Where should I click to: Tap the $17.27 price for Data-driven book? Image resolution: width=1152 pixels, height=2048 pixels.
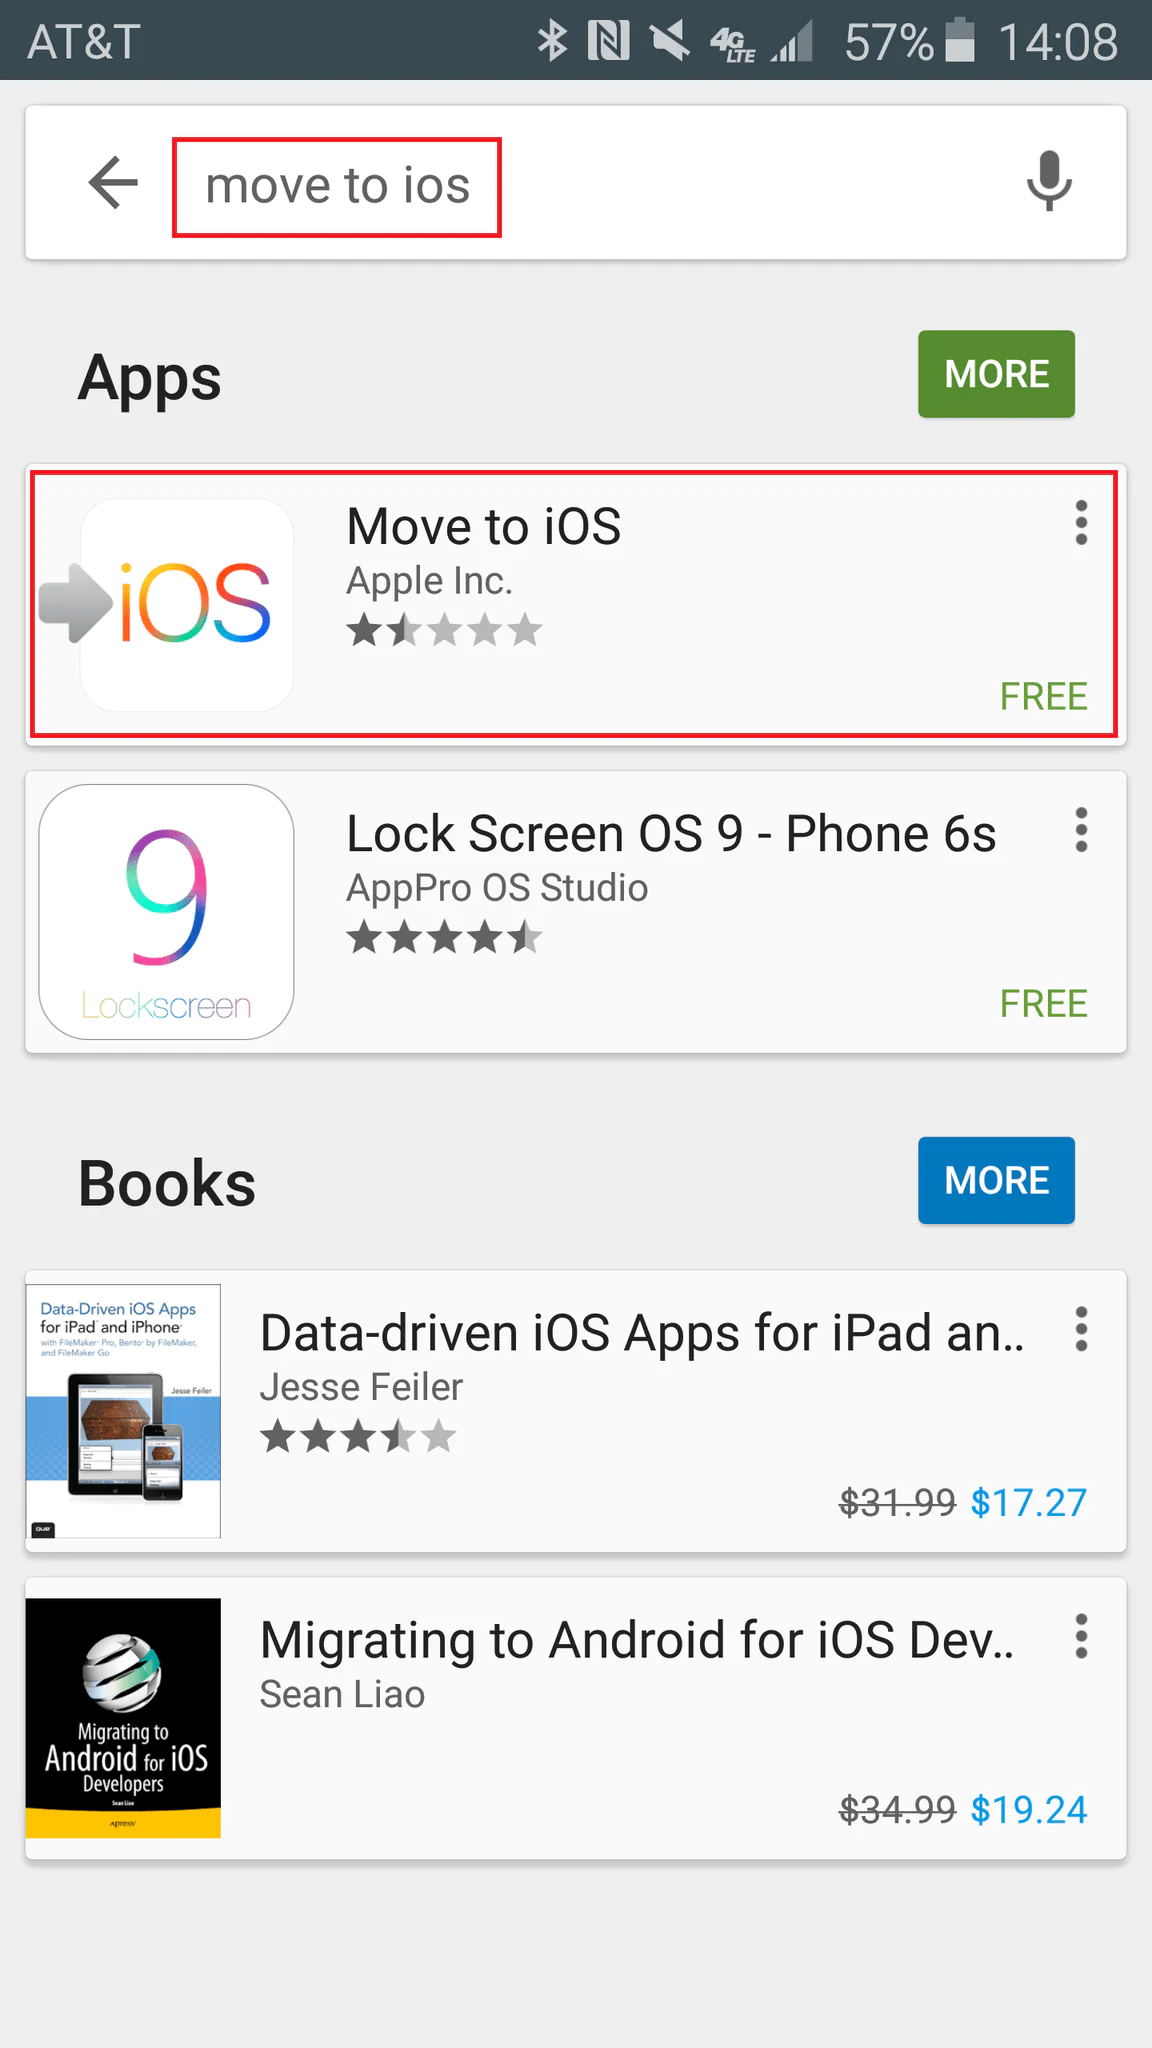click(1028, 1502)
